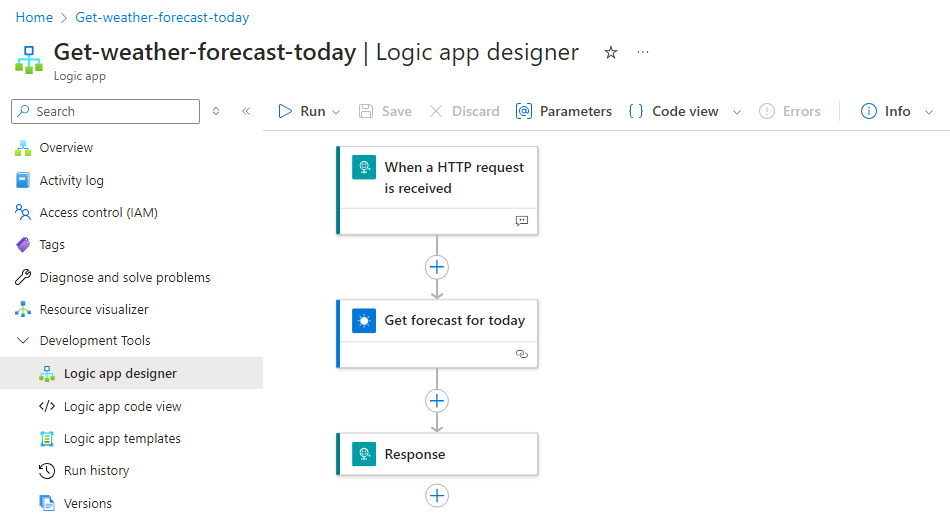Open the Info toolbar item

886,111
